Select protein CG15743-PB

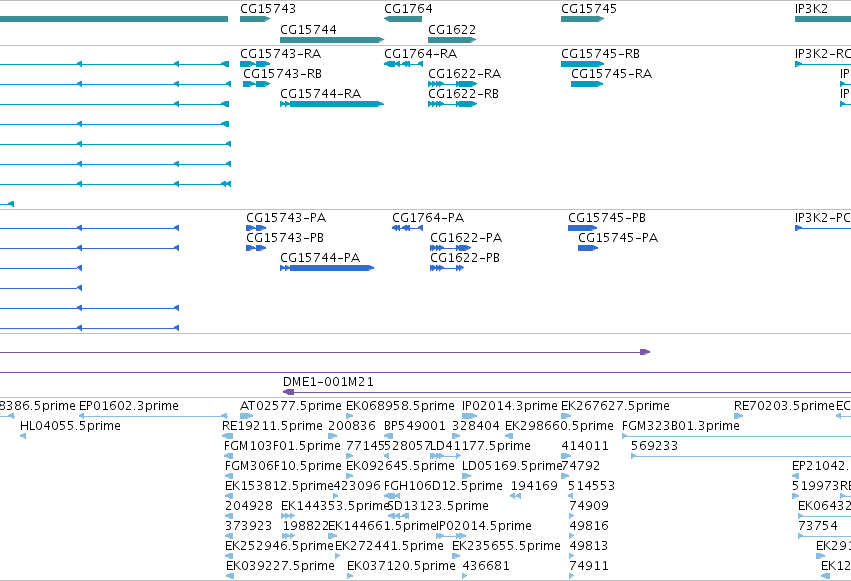click(x=256, y=248)
